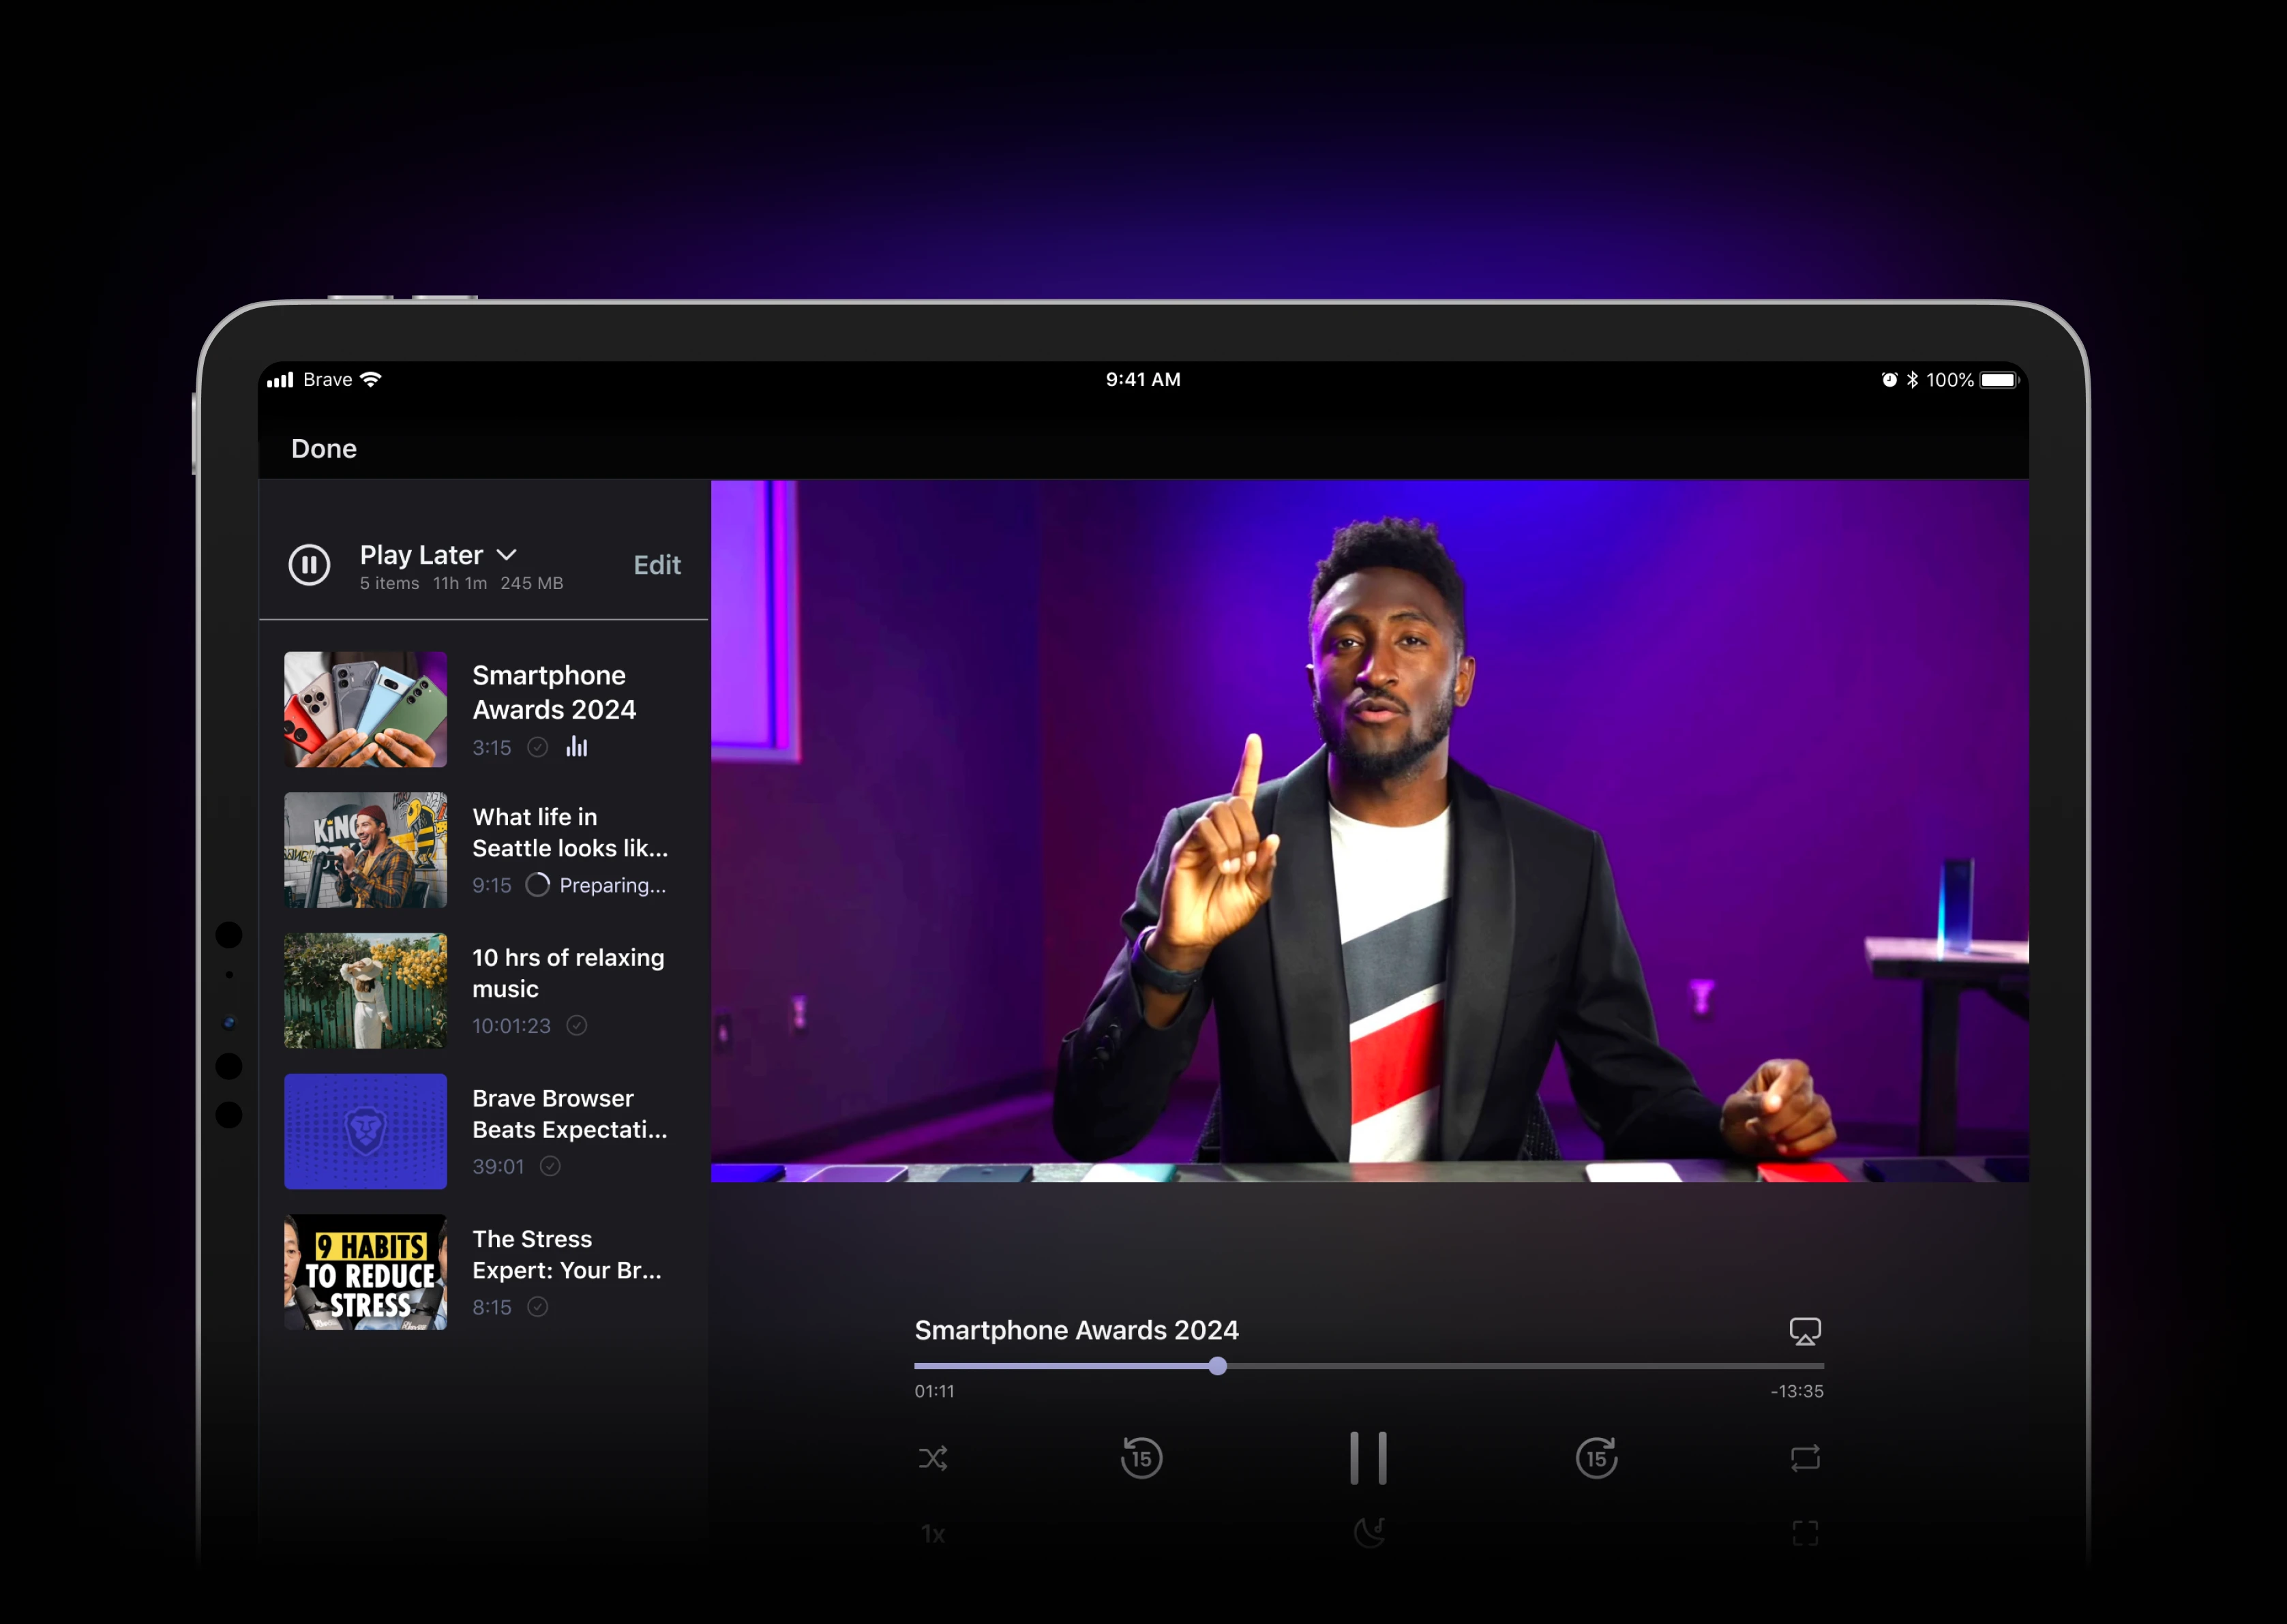Select What life in Seattle playlist item

click(x=484, y=850)
